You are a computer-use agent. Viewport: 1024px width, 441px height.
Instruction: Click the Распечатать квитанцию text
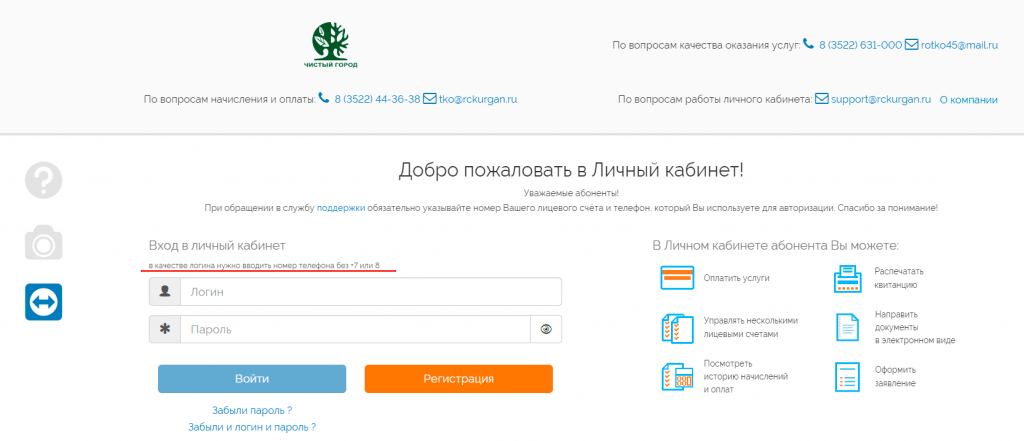[x=899, y=278]
